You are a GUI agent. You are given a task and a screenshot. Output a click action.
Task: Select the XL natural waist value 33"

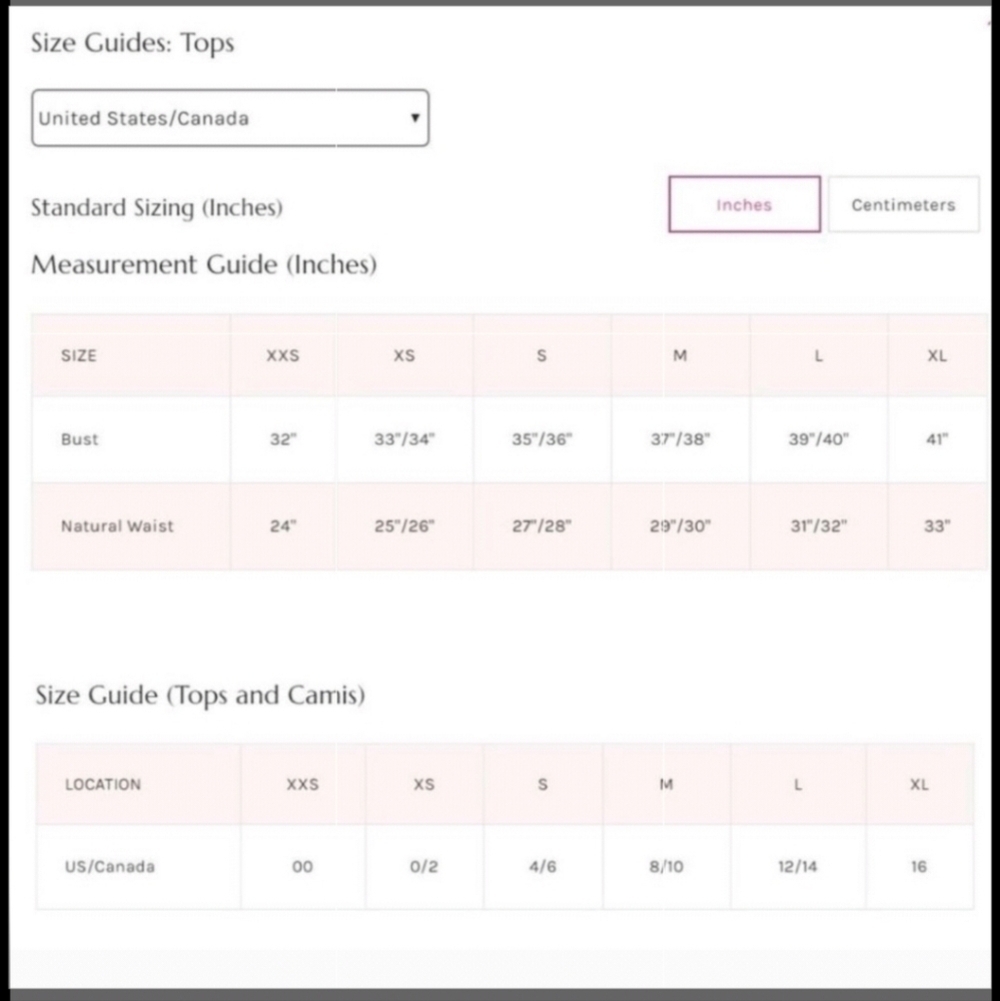937,526
